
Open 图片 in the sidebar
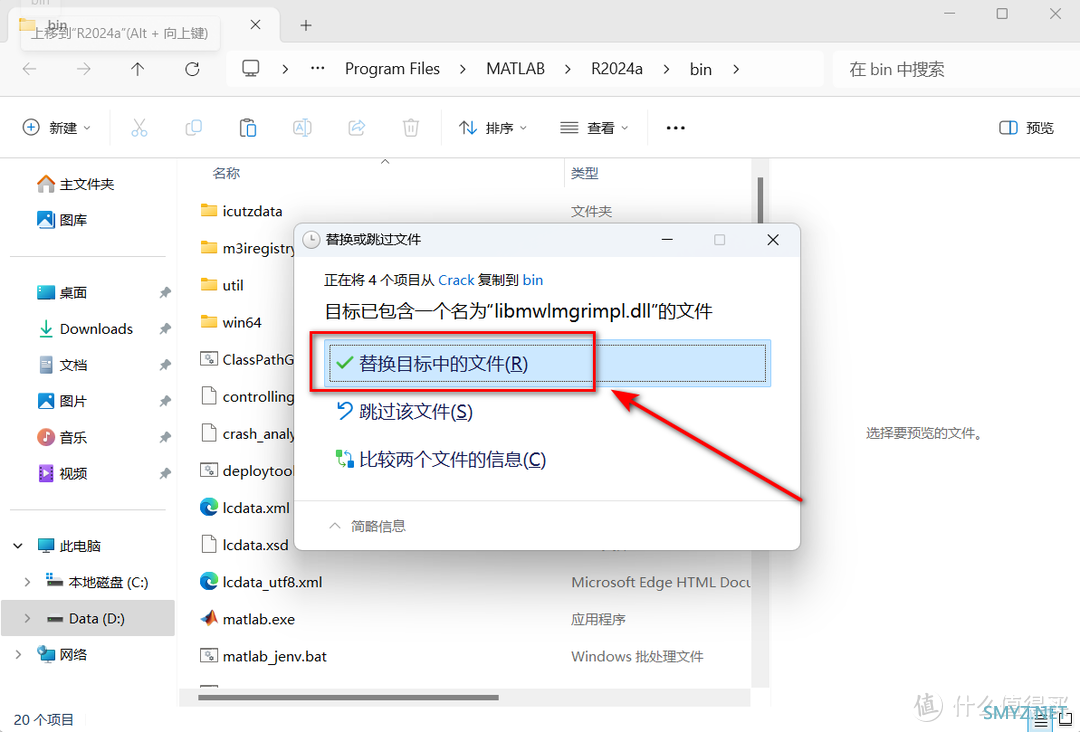pyautogui.click(x=61, y=401)
